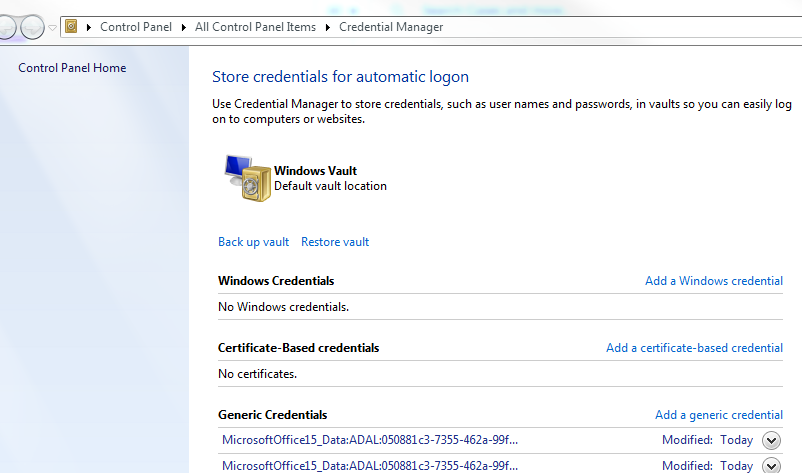The height and width of the screenshot is (473, 802).
Task: Click the Windows Credentials section heading
Action: [x=276, y=281]
